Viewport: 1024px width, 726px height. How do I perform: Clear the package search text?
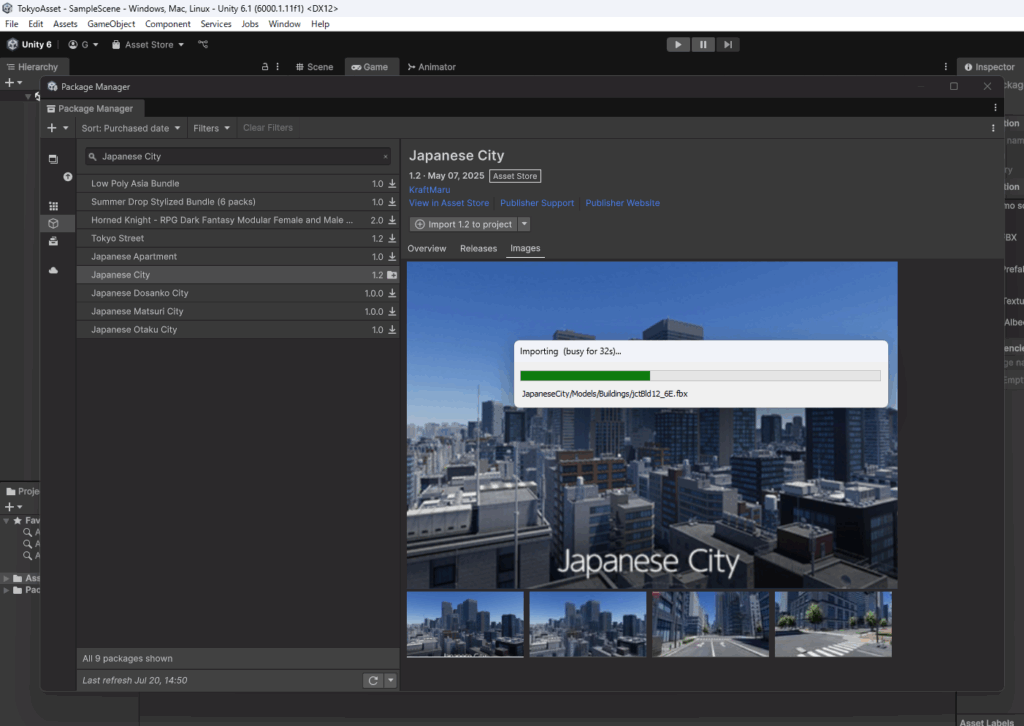[x=385, y=157]
